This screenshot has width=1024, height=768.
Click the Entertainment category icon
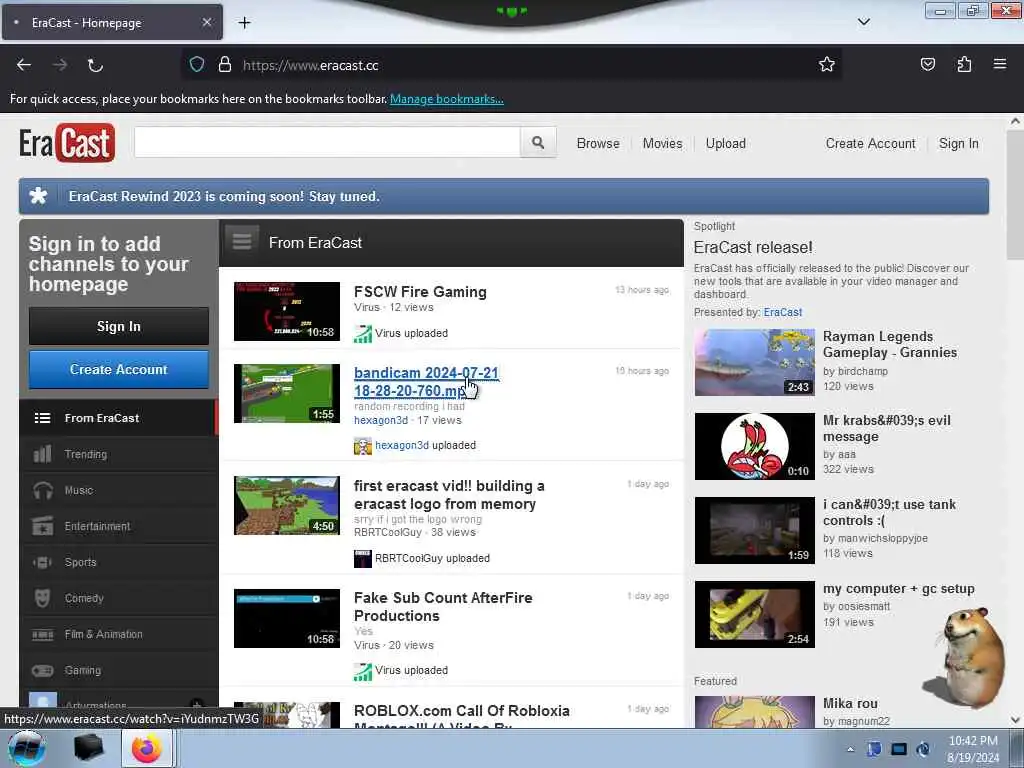[42, 526]
